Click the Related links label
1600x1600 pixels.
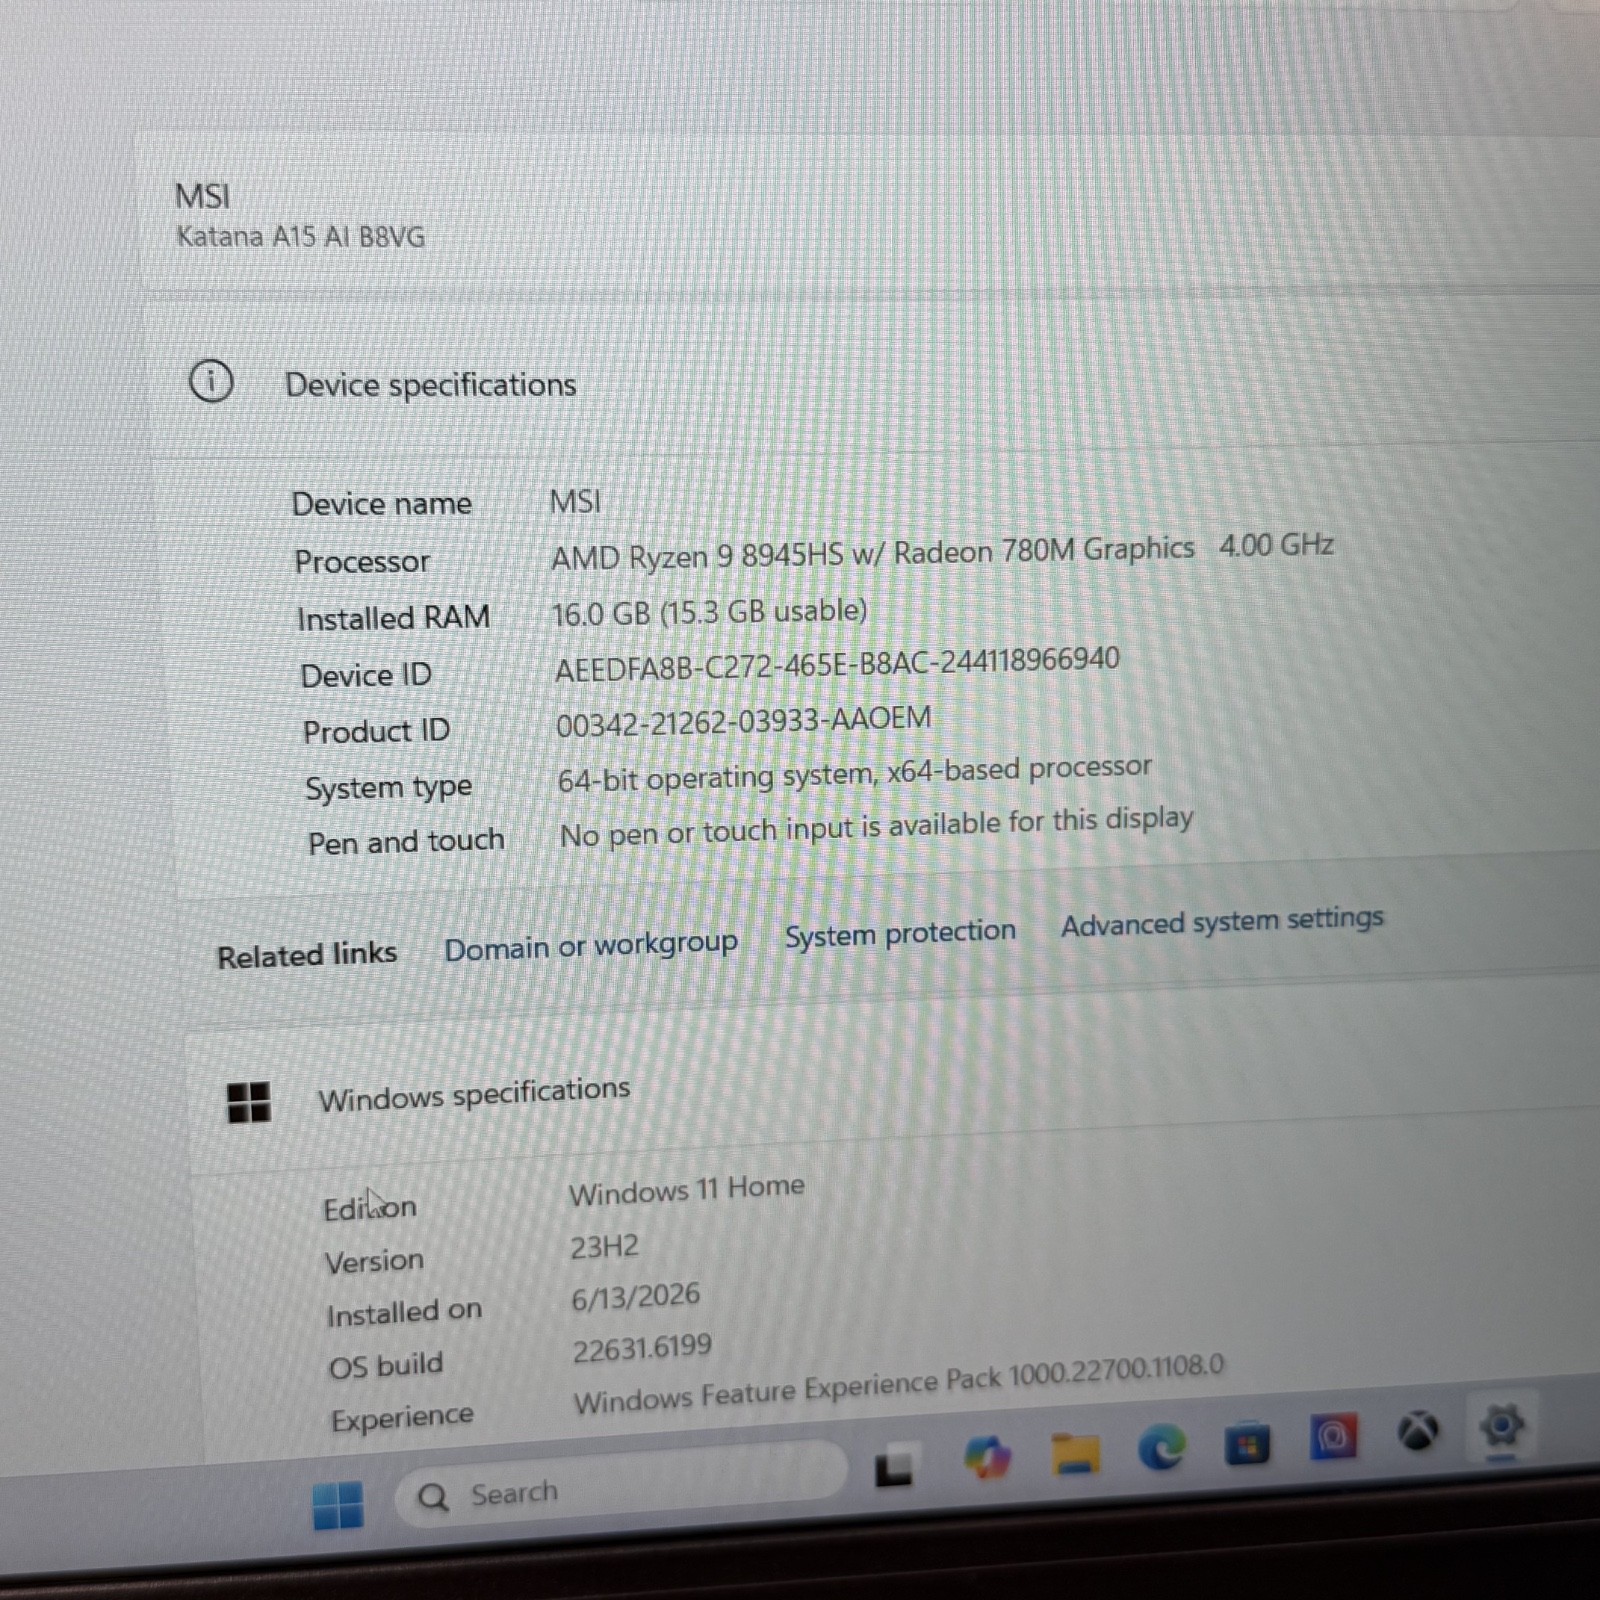tap(307, 955)
